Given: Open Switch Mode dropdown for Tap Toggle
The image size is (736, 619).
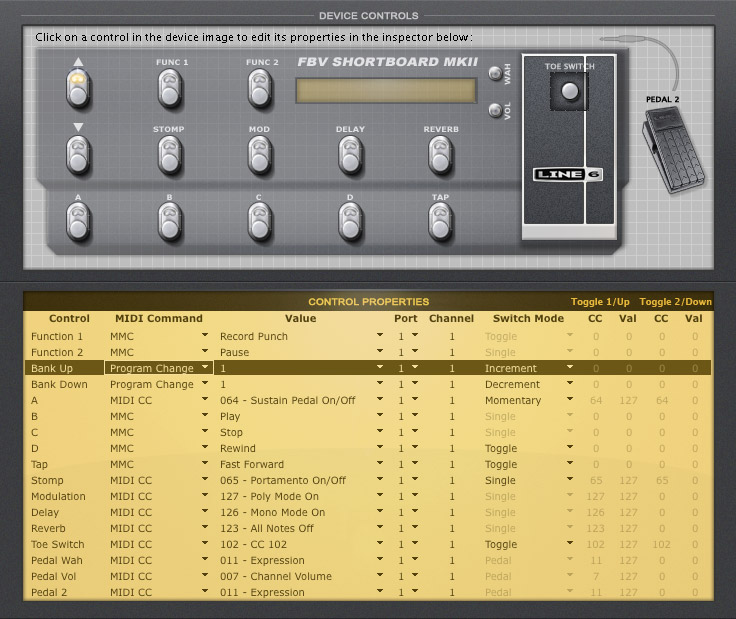Looking at the screenshot, I should point(570,463).
